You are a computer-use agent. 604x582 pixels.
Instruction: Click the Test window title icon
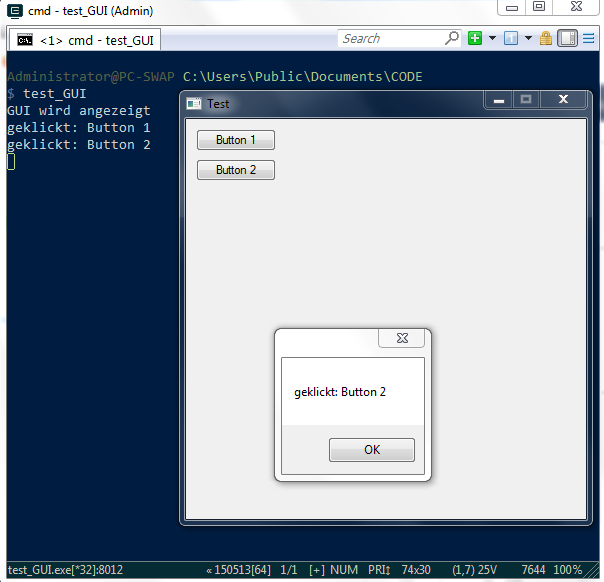coord(194,104)
